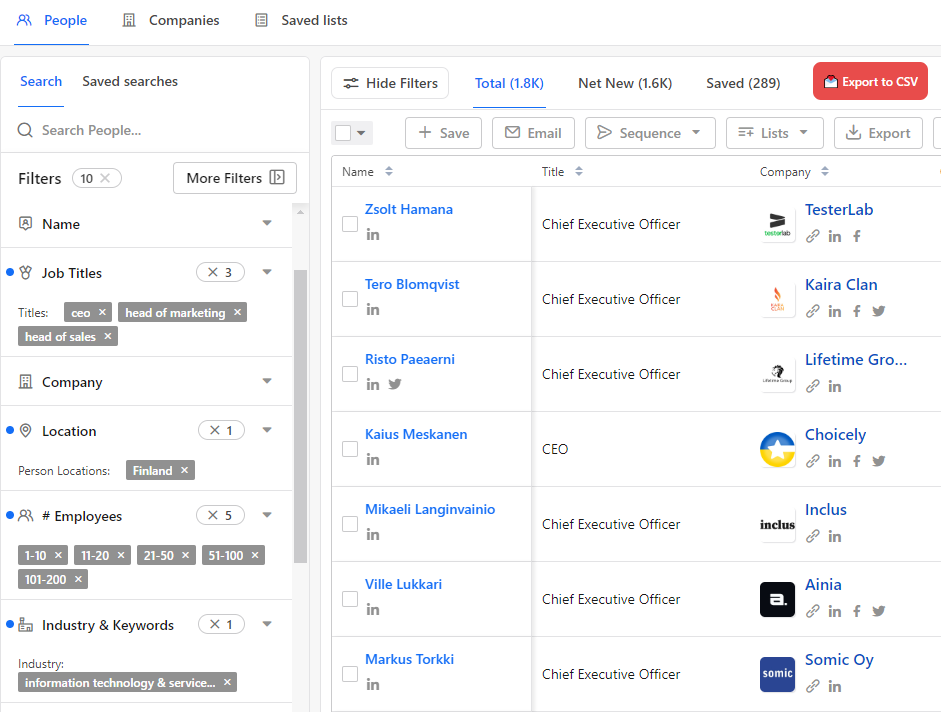Switch to the Companies tab
The width and height of the screenshot is (941, 712).
(171, 20)
